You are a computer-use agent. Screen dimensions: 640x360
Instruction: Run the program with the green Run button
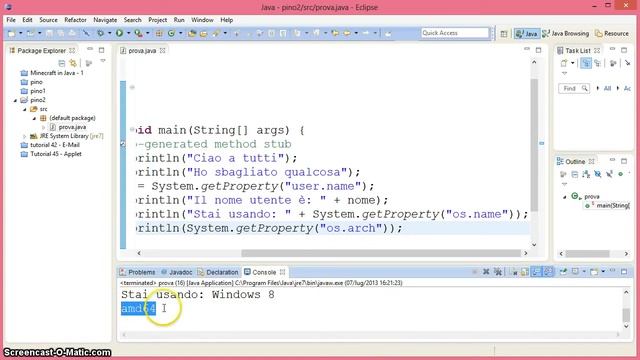pyautogui.click(x=119, y=33)
